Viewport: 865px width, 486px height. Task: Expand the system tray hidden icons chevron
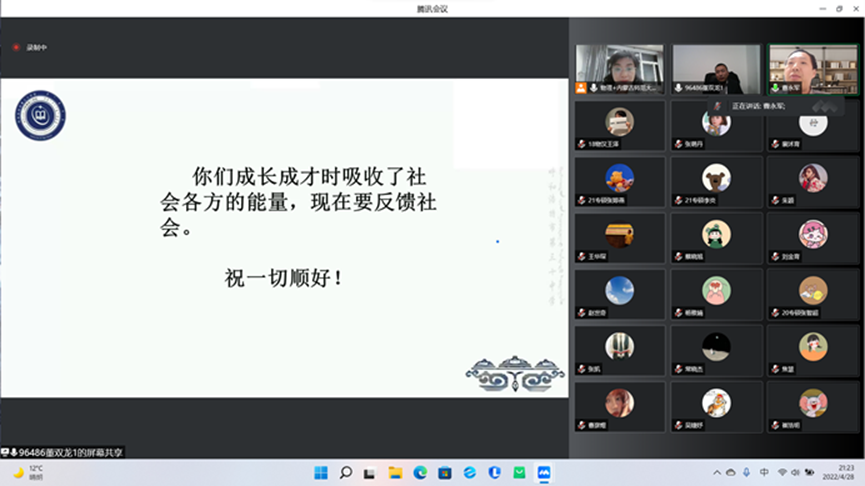click(716, 472)
